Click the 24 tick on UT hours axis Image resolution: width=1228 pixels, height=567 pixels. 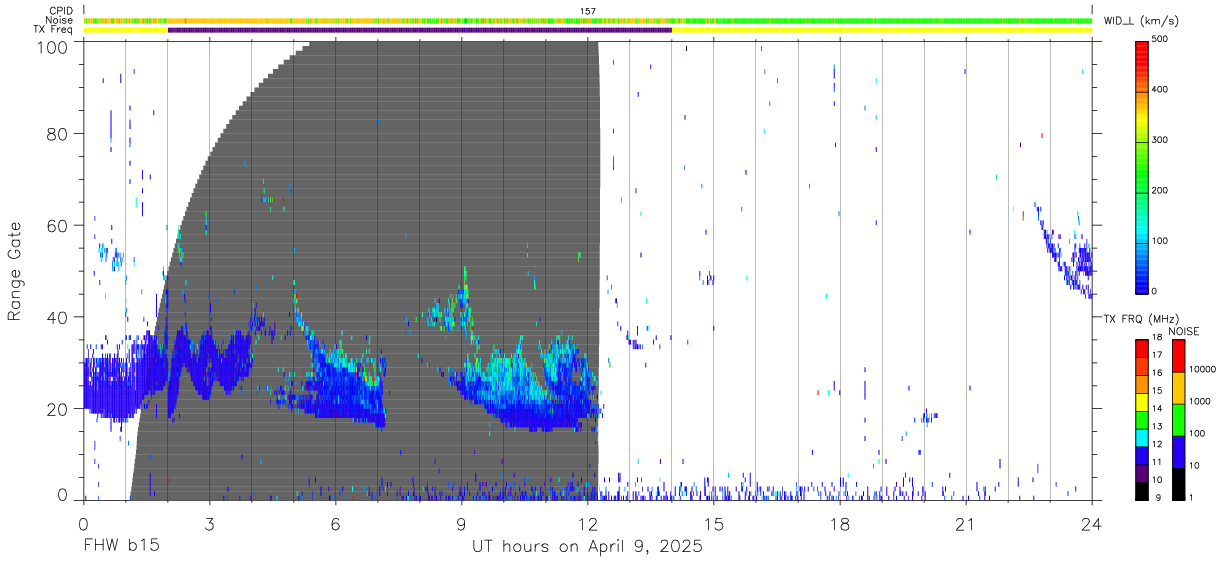click(1092, 524)
